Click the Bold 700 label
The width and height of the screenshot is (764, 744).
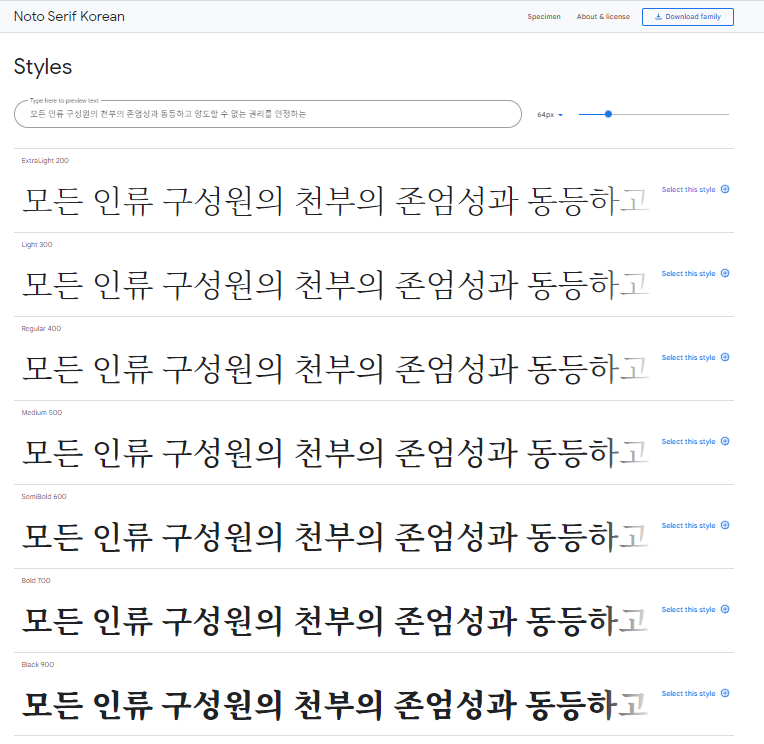pos(36,580)
